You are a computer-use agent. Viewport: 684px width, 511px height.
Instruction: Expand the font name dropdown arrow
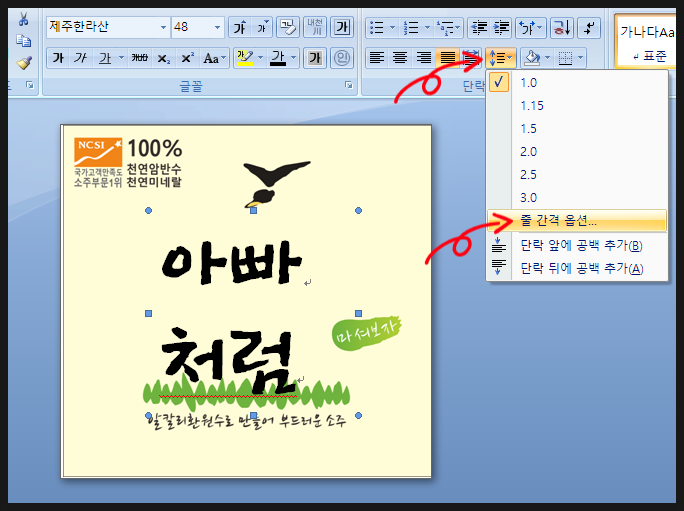(x=163, y=27)
